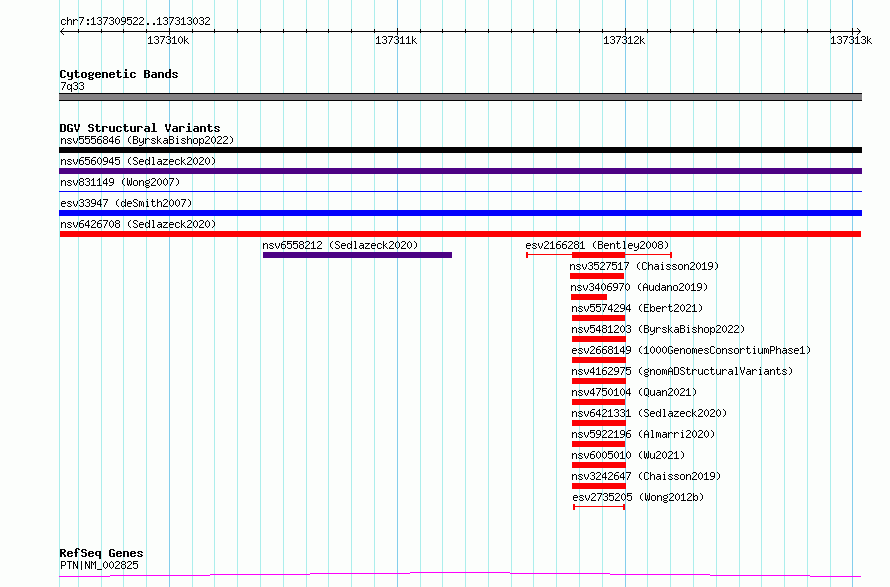The image size is (890, 587).
Task: Select red bar under nsv5574294
Action: 598,318
